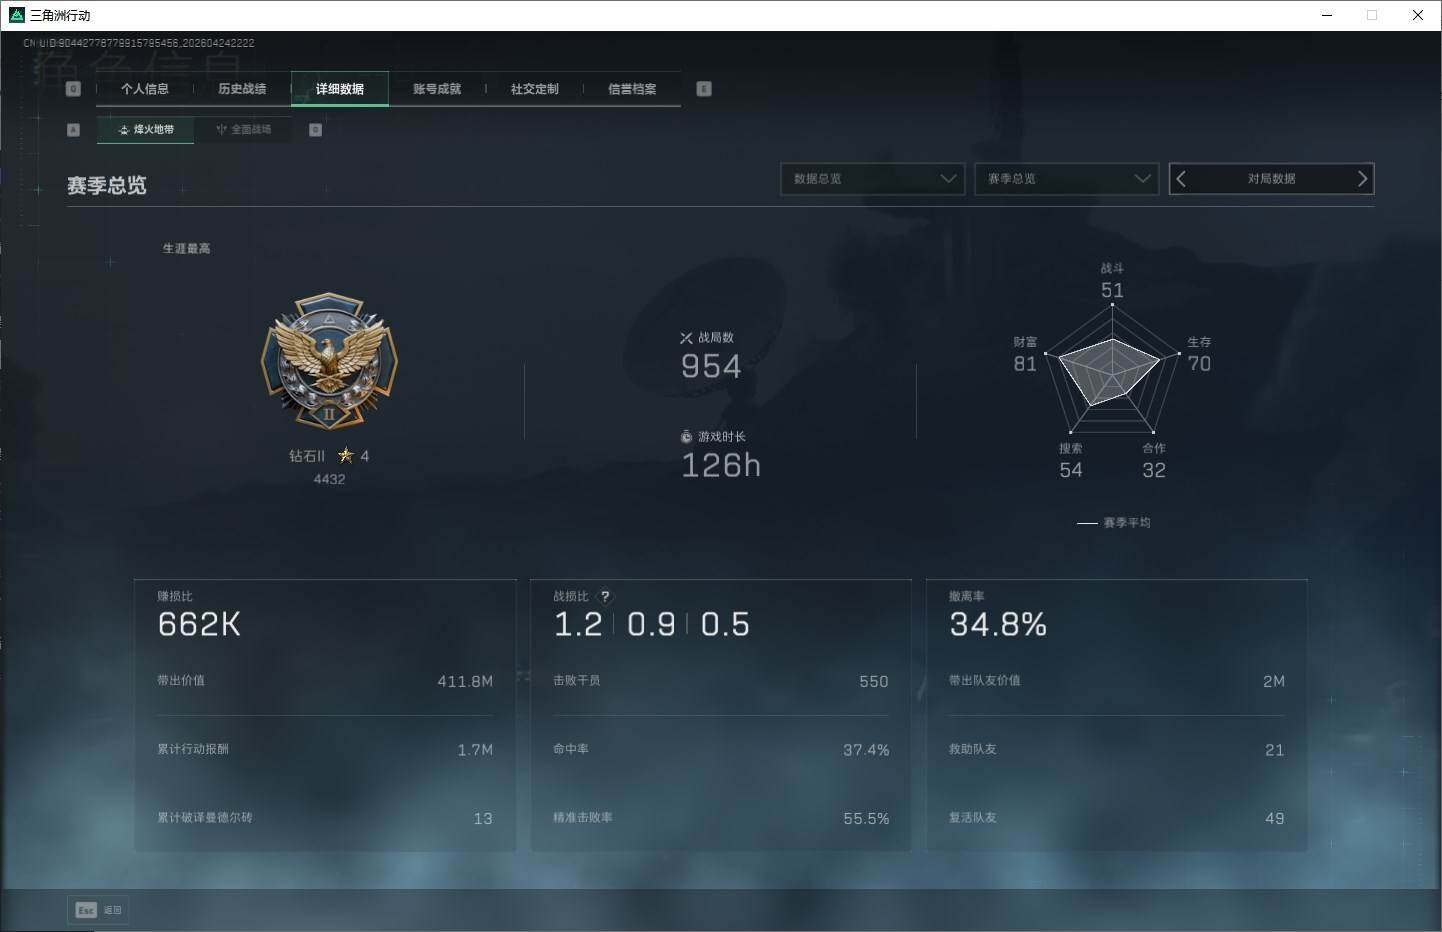Click the 击败干员 value 550
Viewport: 1442px width, 932px height.
(x=874, y=682)
